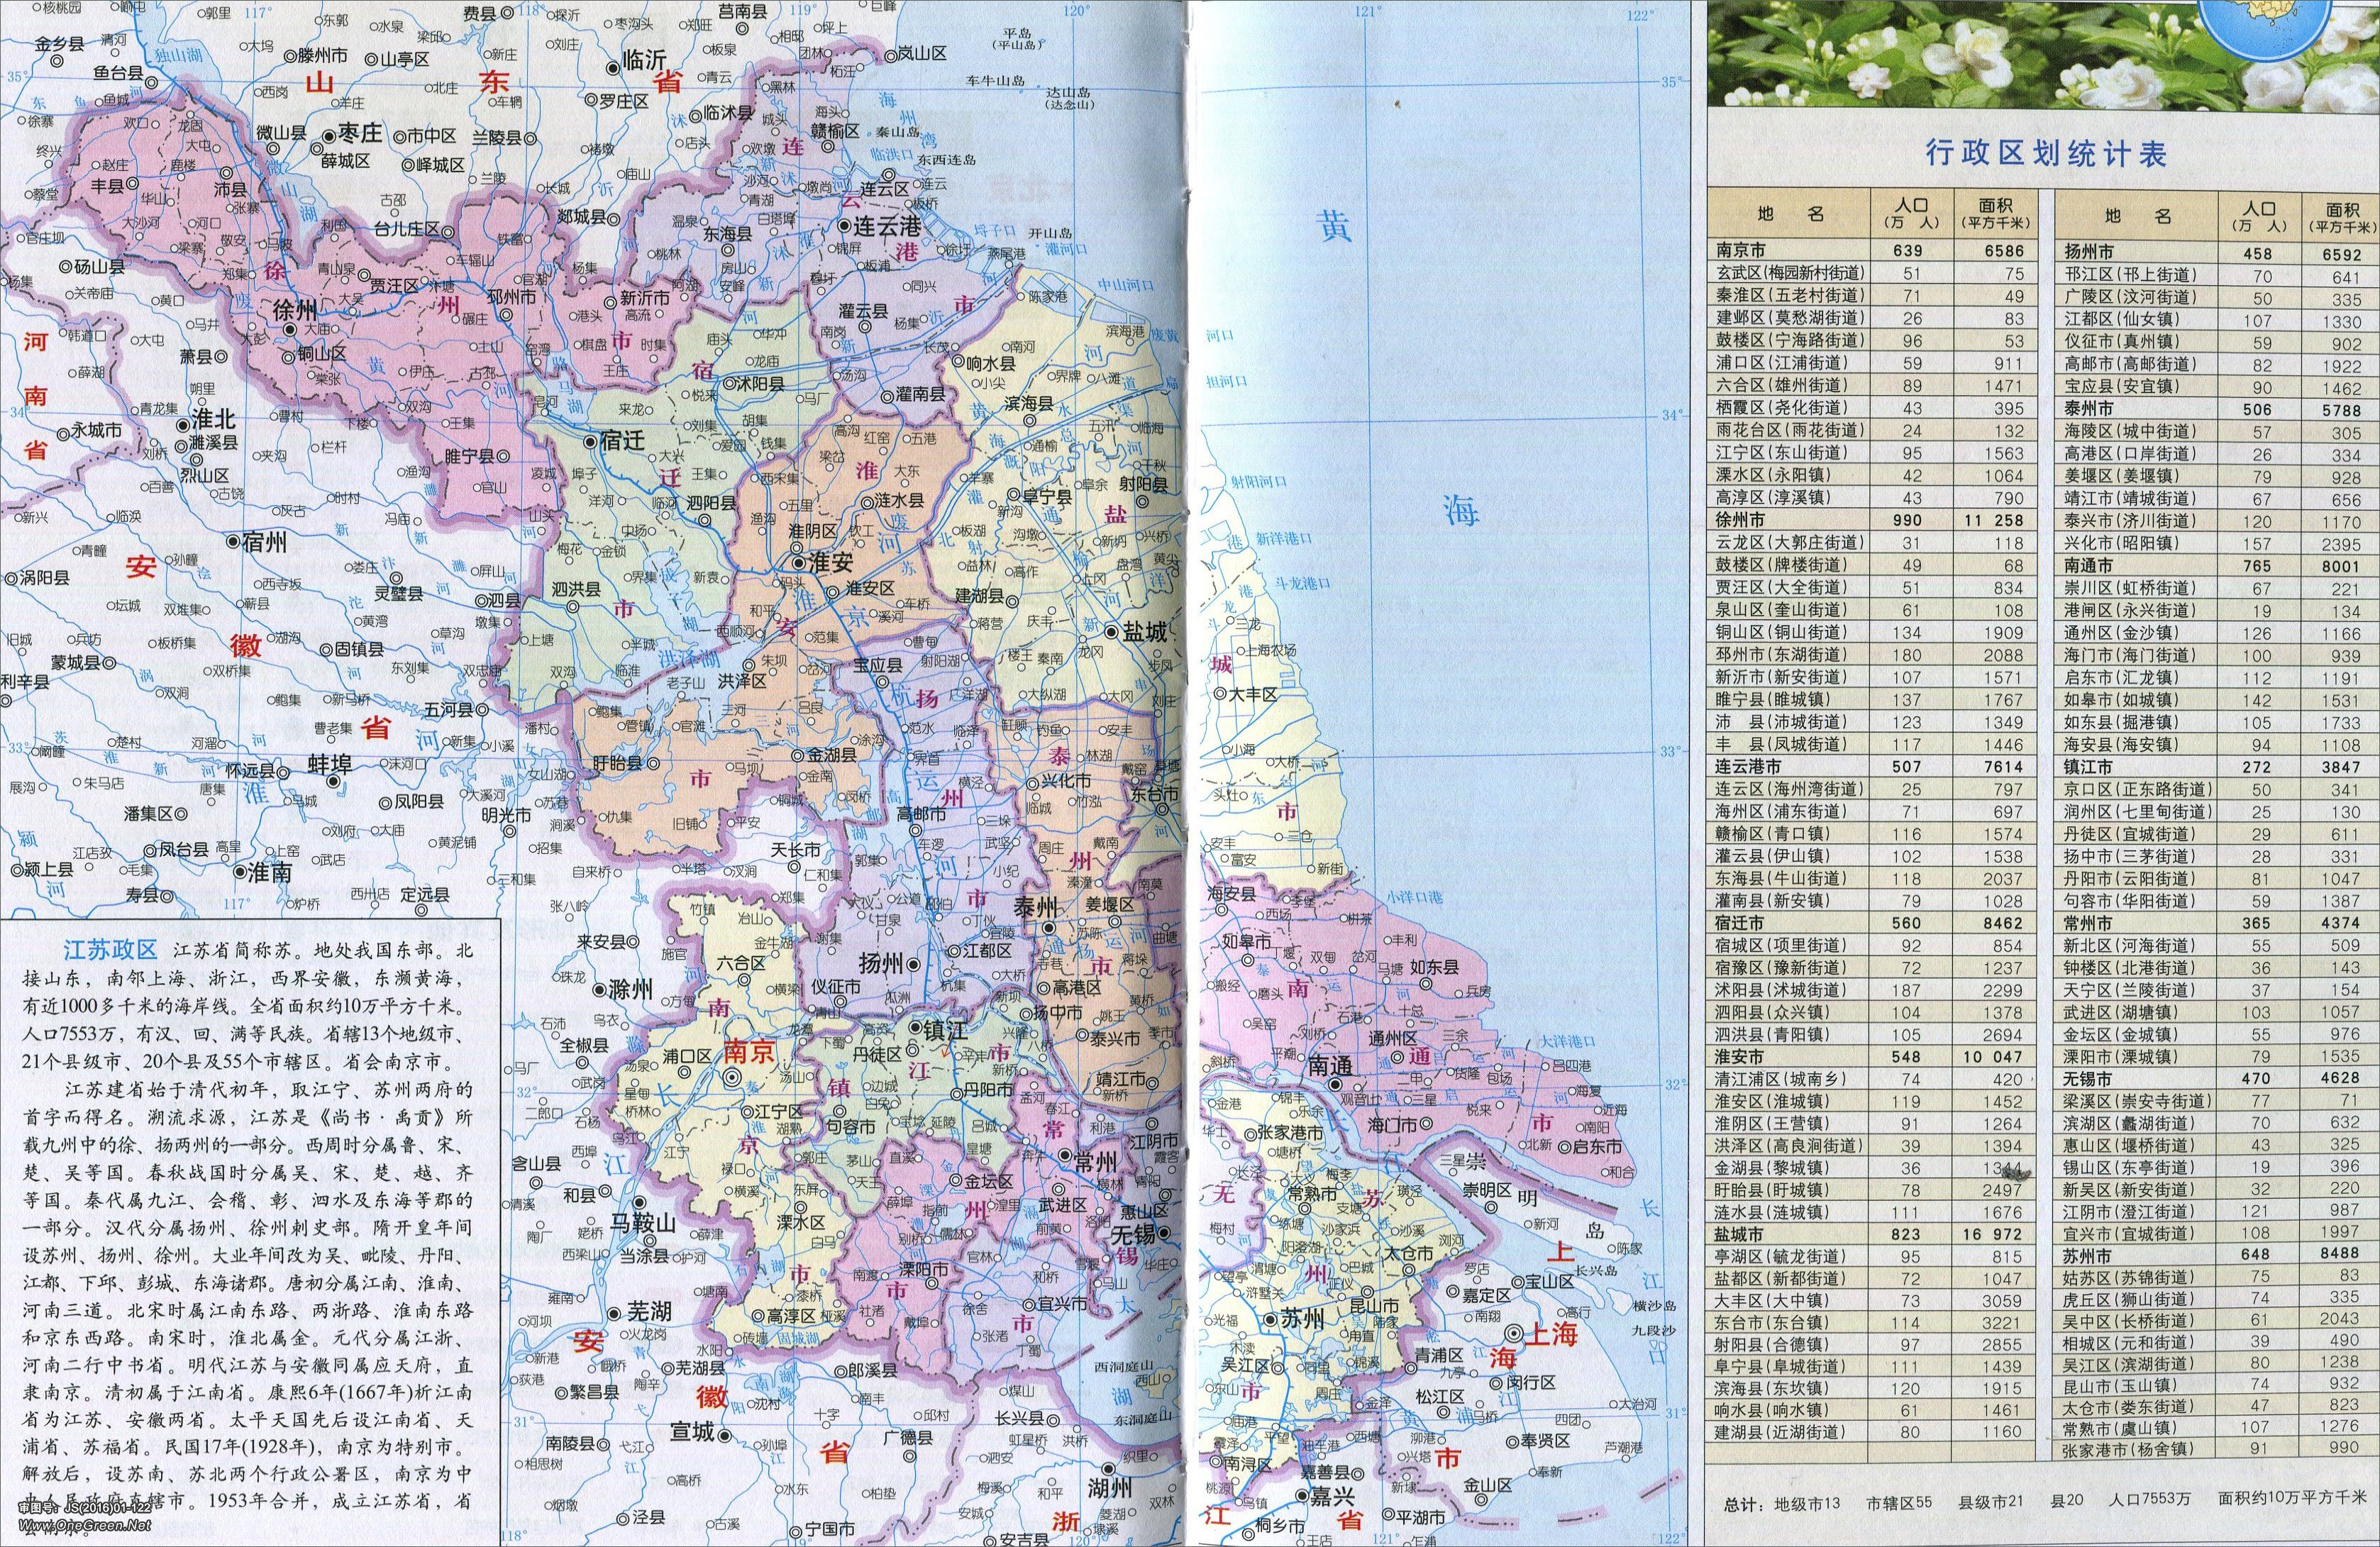Click the Yancheng city dot marker
This screenshot has height=1547, width=2380.
pos(1112,632)
